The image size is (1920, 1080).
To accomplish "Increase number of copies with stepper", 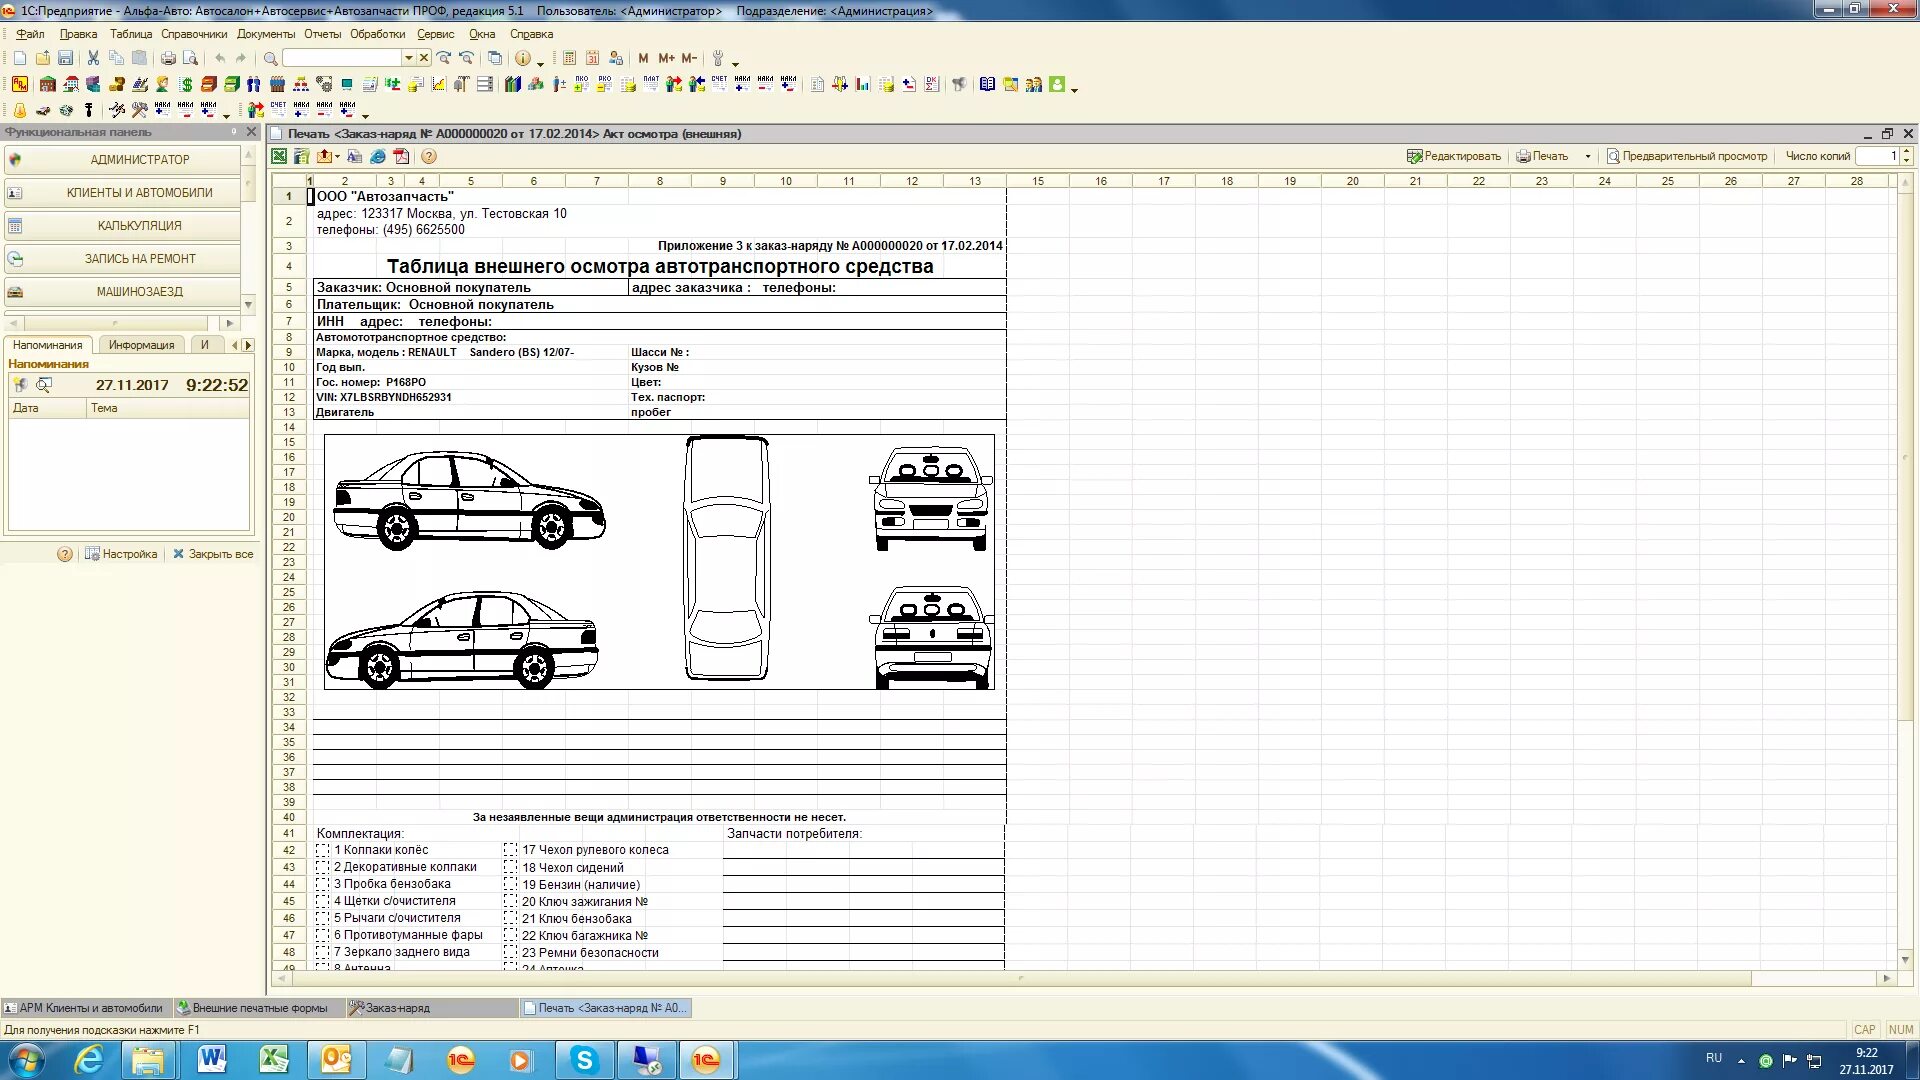I will 1907,152.
